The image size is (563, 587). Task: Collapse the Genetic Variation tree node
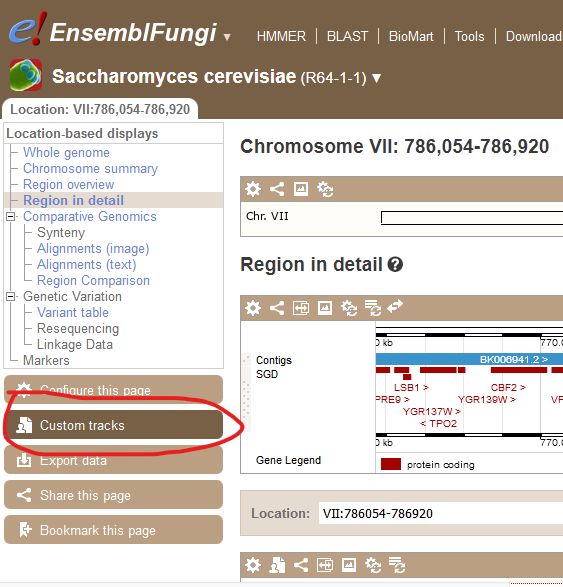[10, 296]
